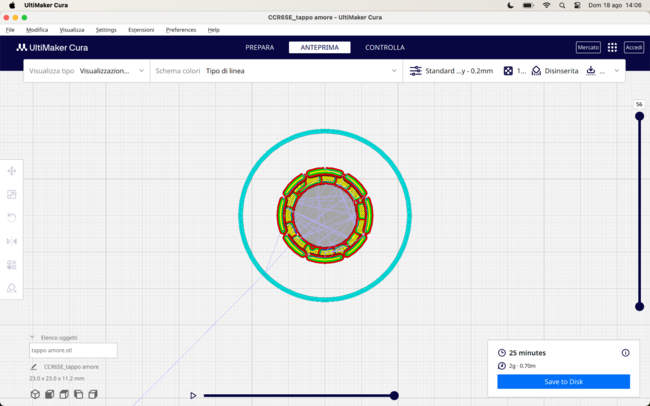Screen dimensions: 650x406
Task: Select the Rotate tool in left toolbar
Action: (12, 217)
